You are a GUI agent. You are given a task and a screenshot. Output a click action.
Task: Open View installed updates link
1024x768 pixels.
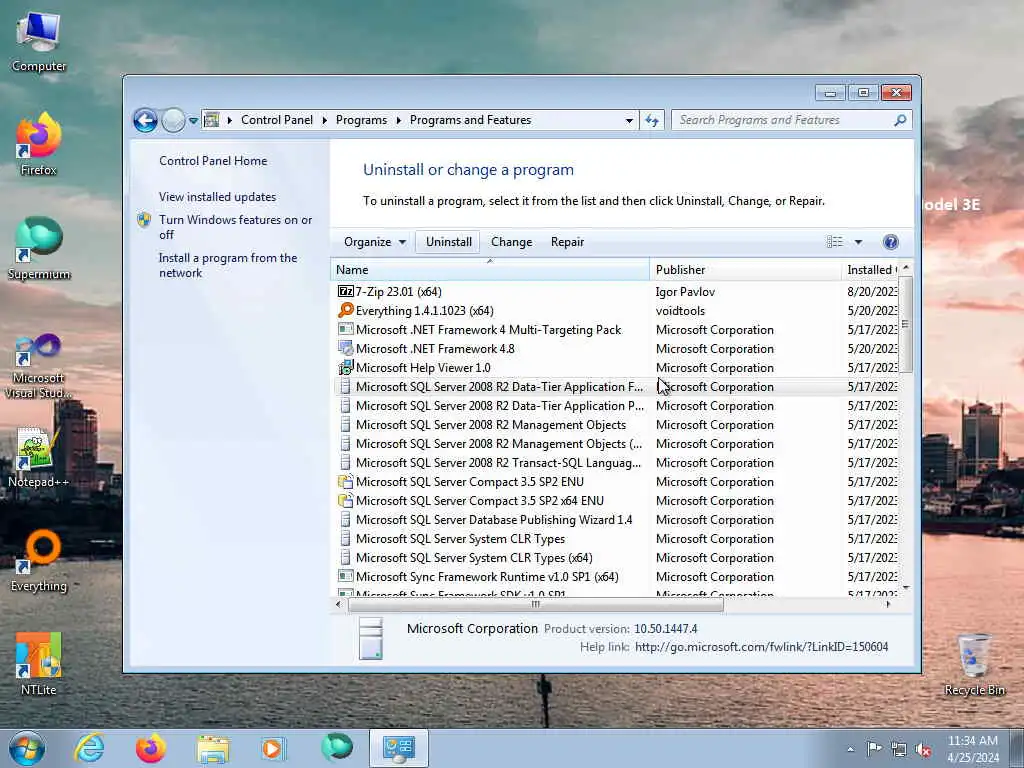[x=217, y=197]
